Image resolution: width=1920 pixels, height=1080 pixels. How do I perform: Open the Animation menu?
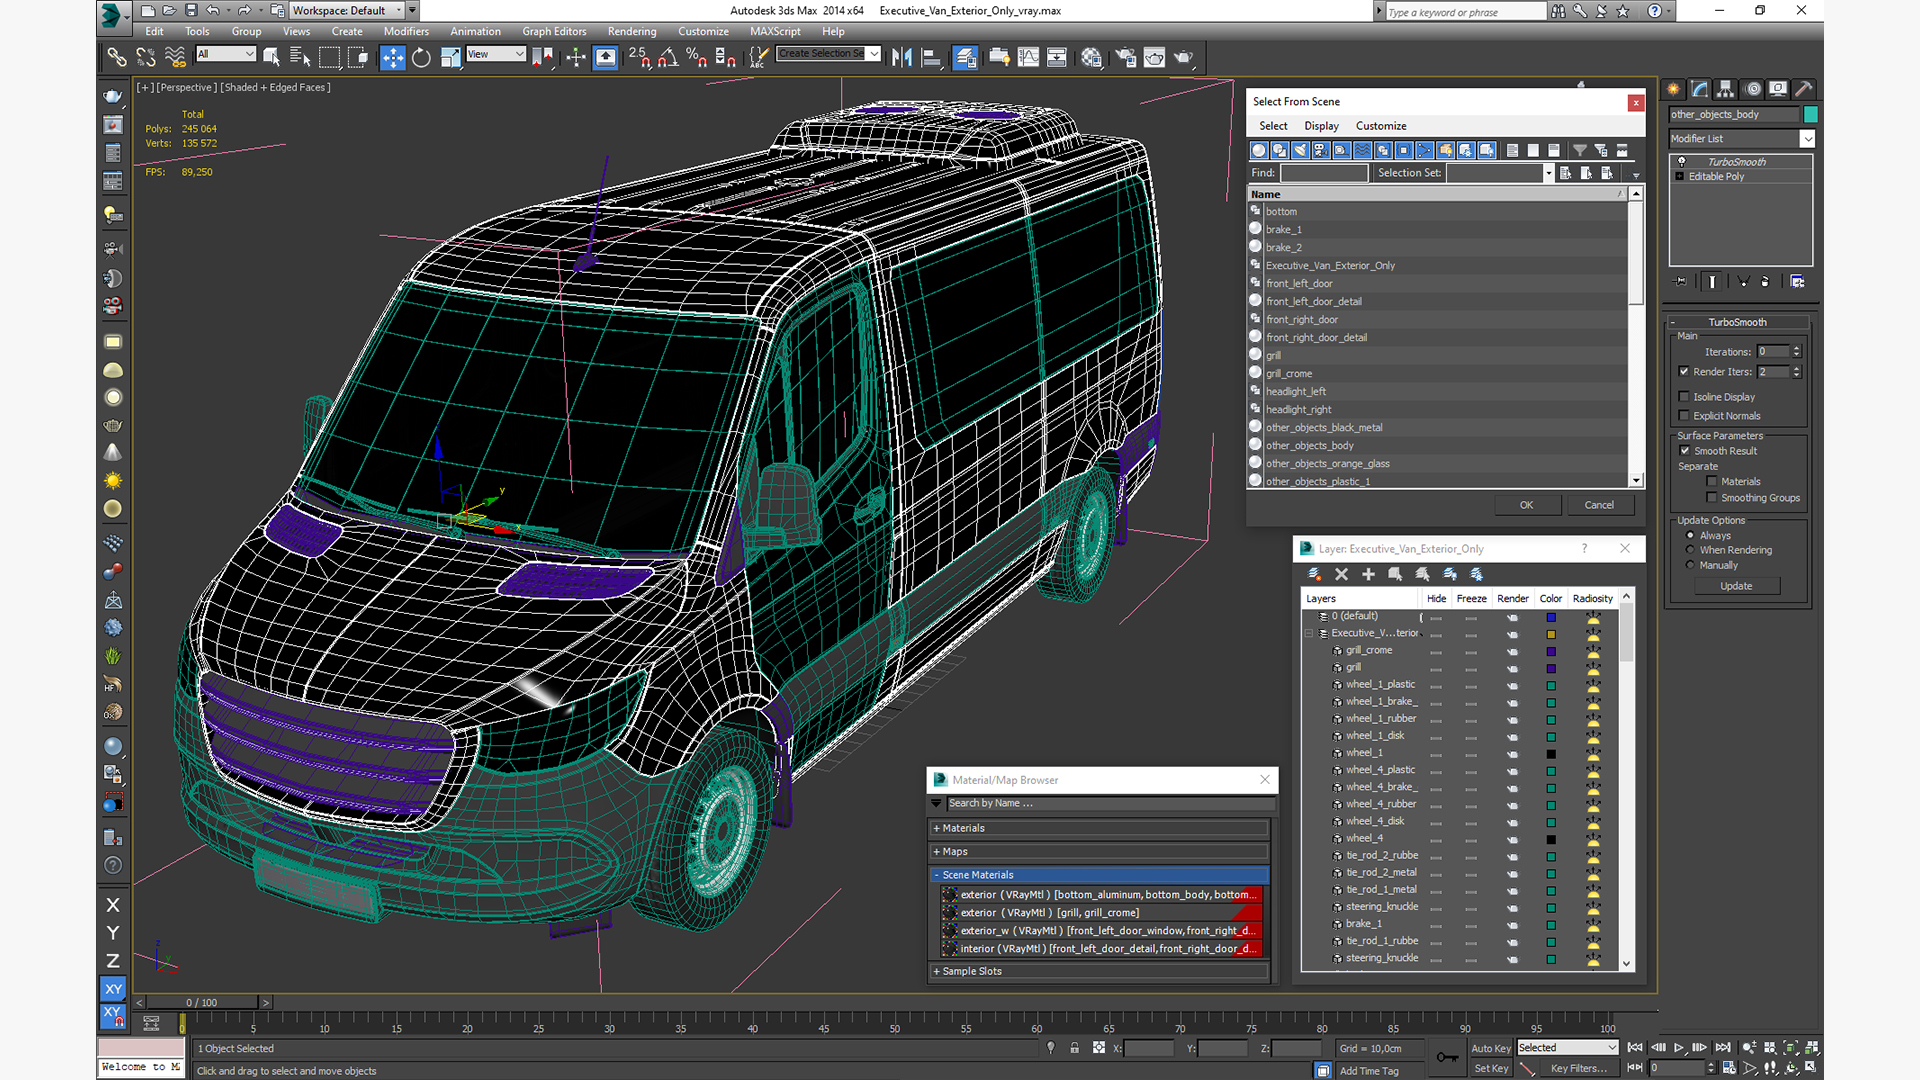(475, 31)
